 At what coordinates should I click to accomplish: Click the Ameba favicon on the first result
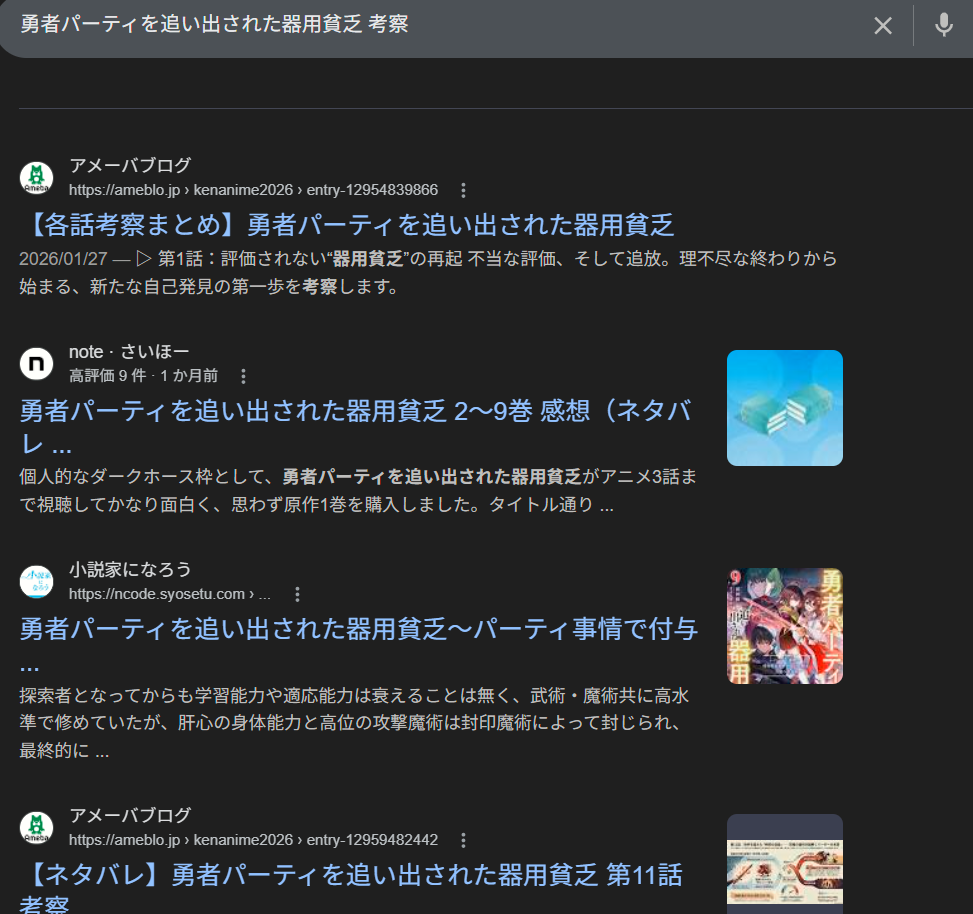pyautogui.click(x=36, y=177)
